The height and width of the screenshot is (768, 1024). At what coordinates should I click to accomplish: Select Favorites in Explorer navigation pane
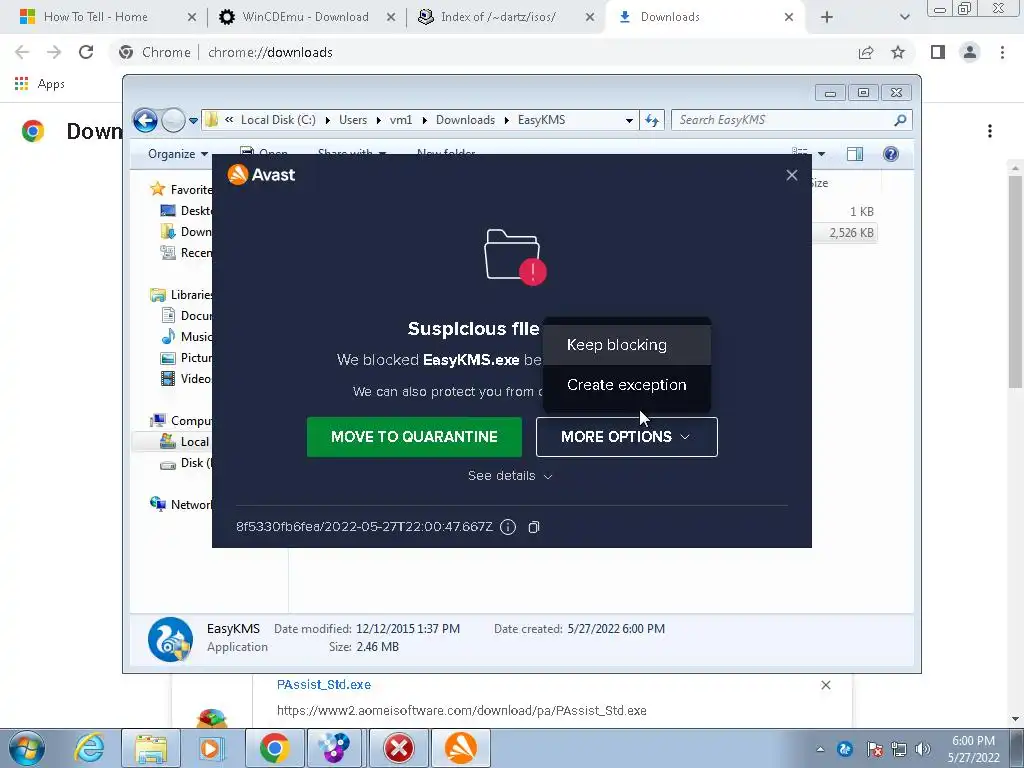point(181,189)
